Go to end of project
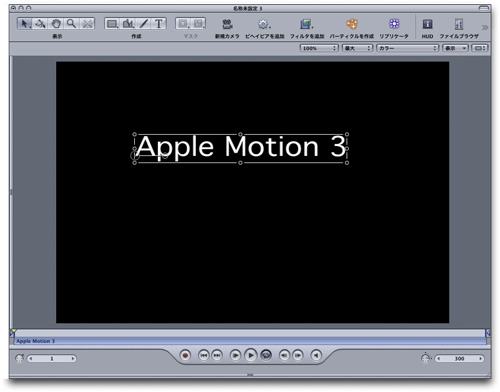 pos(217,355)
